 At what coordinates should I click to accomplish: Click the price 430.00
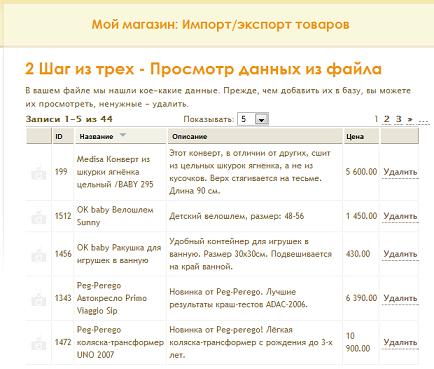coord(358,254)
